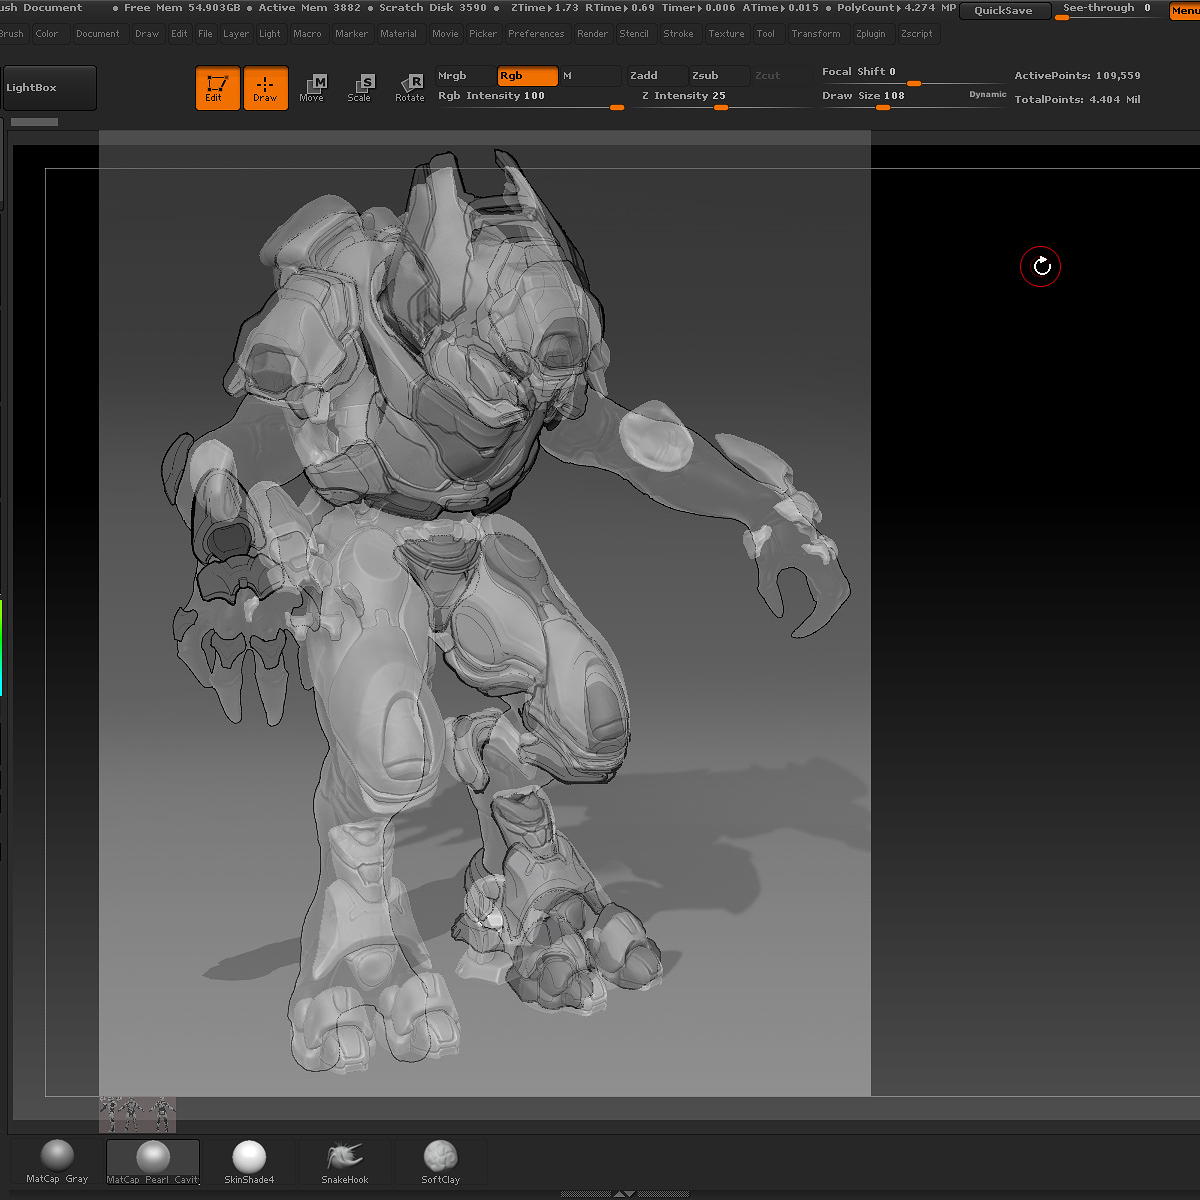
Task: Open the Layer menu
Action: [x=237, y=34]
